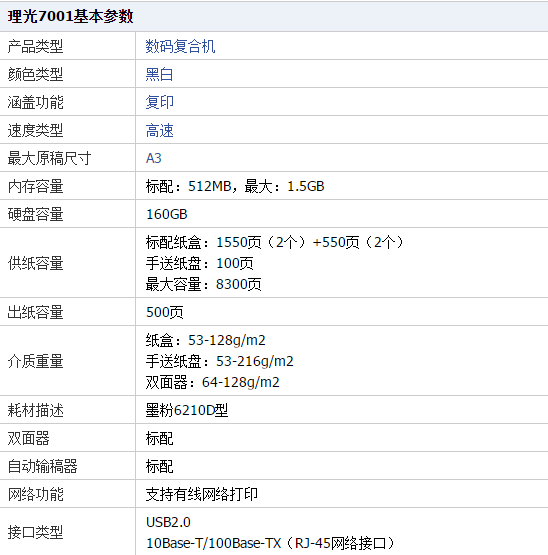Click the 耗材描述 row label
548x555 pixels.
(35, 411)
